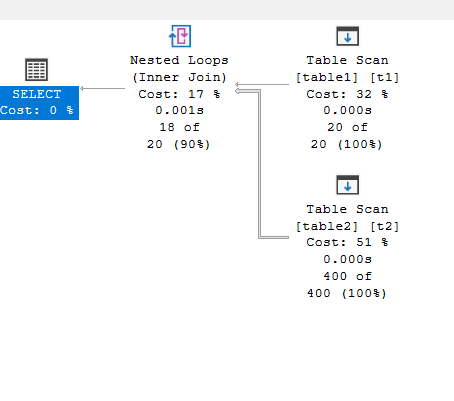Select the (Inner Join) label
The image size is (454, 401).
pyautogui.click(x=179, y=77)
